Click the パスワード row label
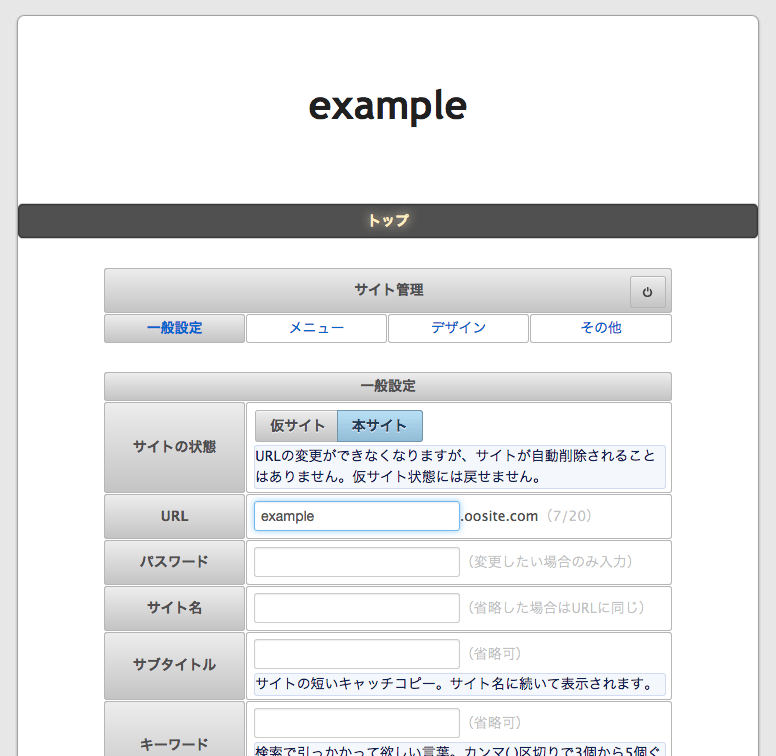 point(174,562)
